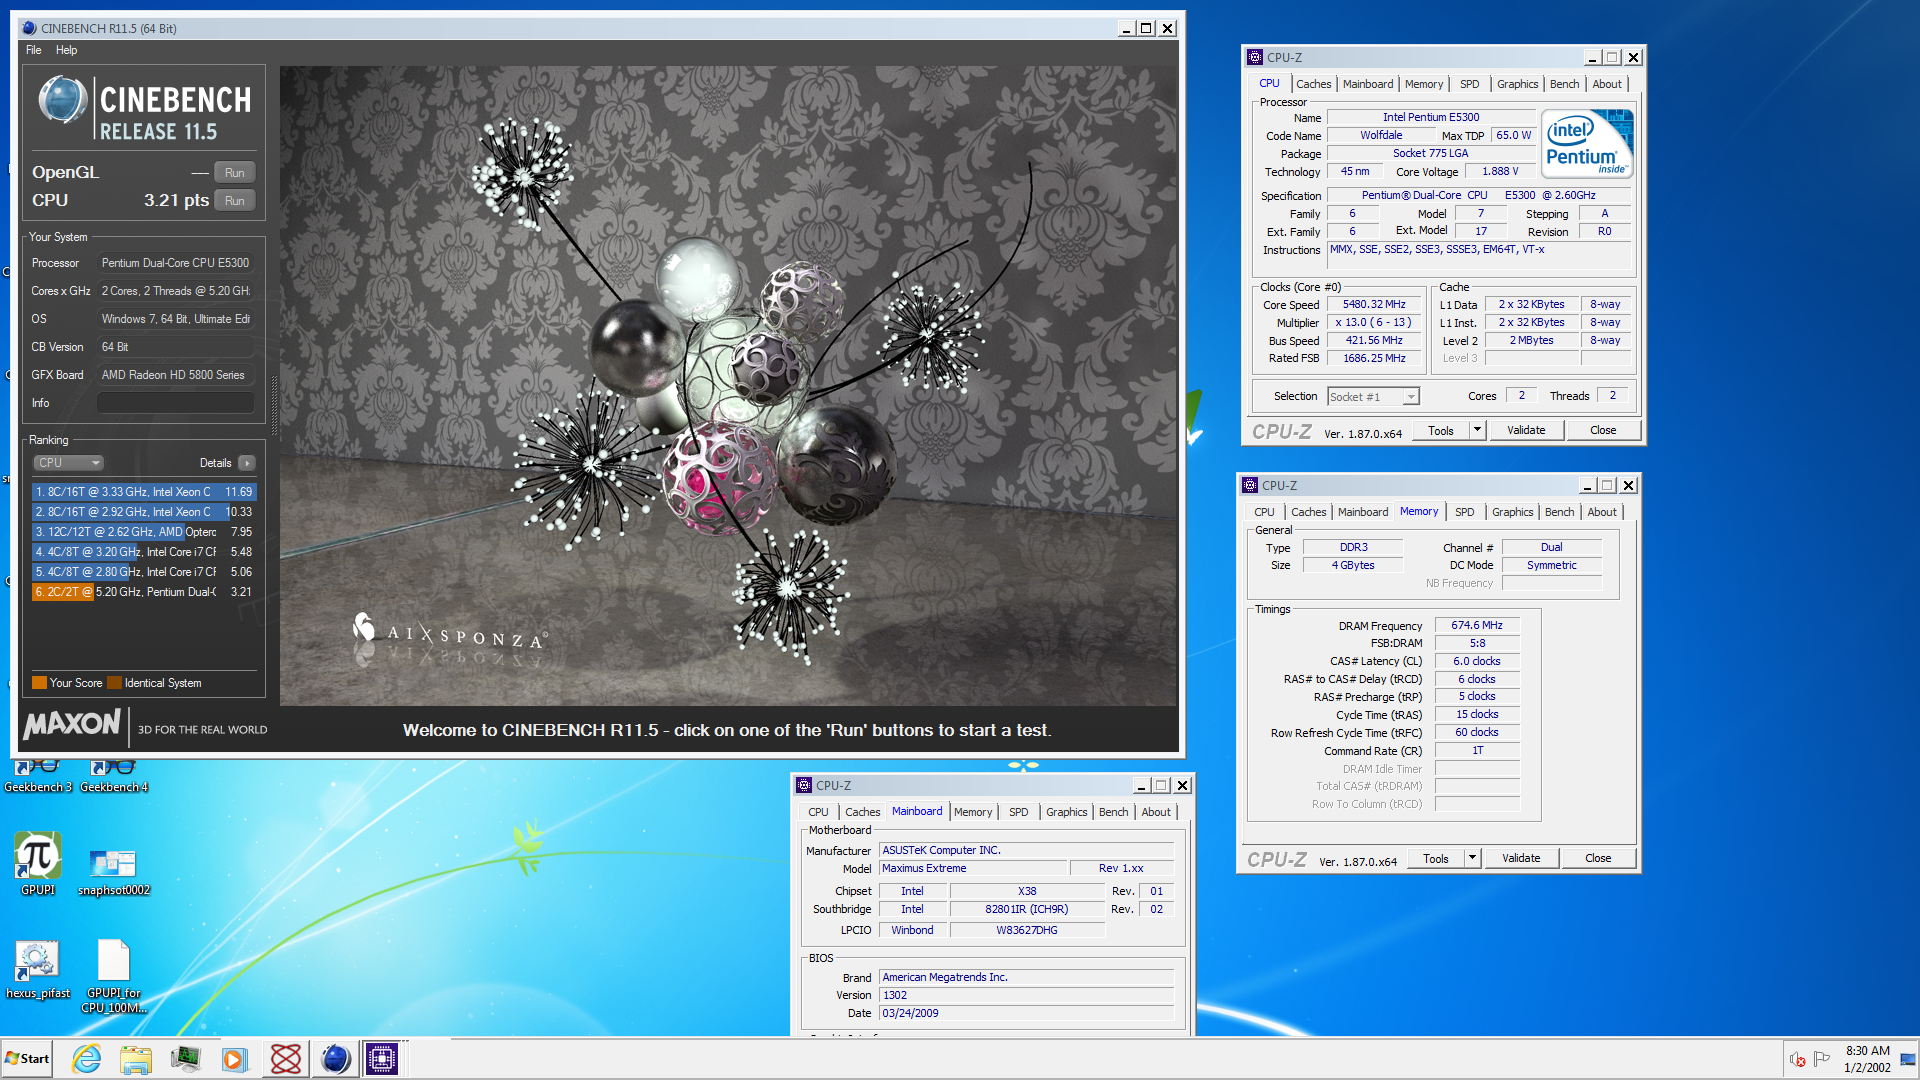Switch to Caches tab in top CPU-Z
The height and width of the screenshot is (1080, 1920).
(1313, 84)
